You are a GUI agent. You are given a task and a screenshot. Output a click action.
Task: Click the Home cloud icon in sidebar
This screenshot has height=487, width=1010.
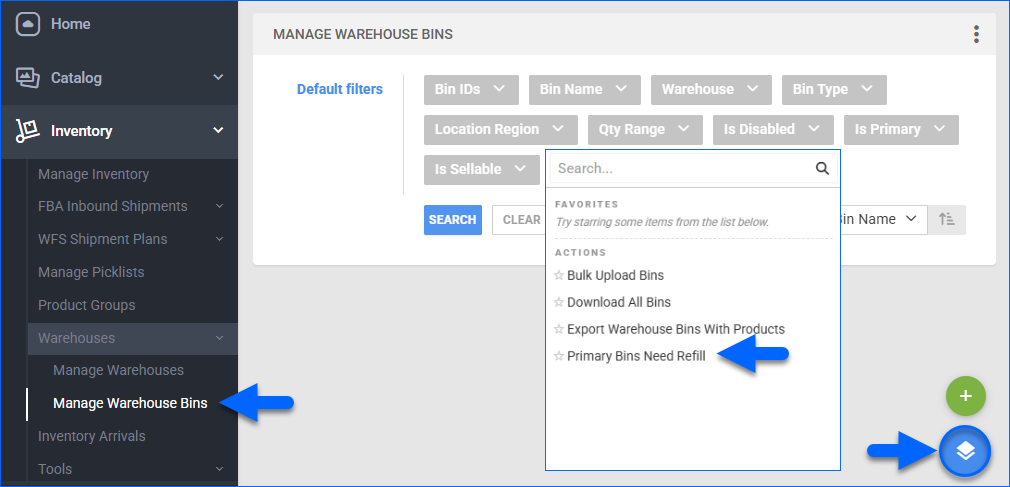click(x=27, y=24)
